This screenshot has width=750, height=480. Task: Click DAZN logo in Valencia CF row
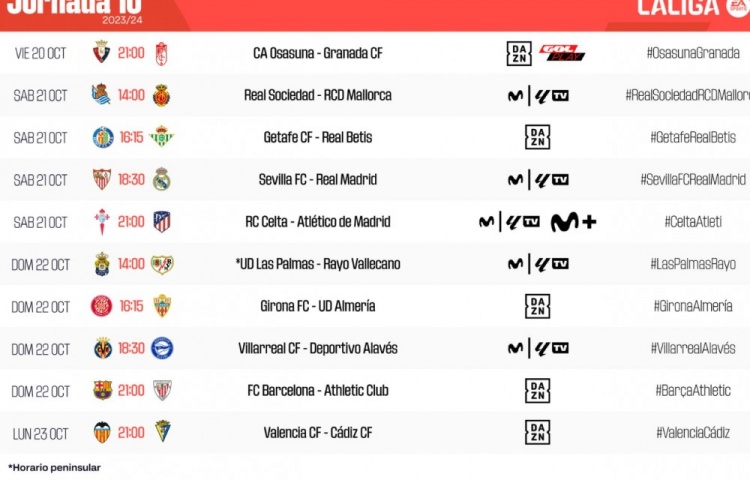click(x=537, y=432)
